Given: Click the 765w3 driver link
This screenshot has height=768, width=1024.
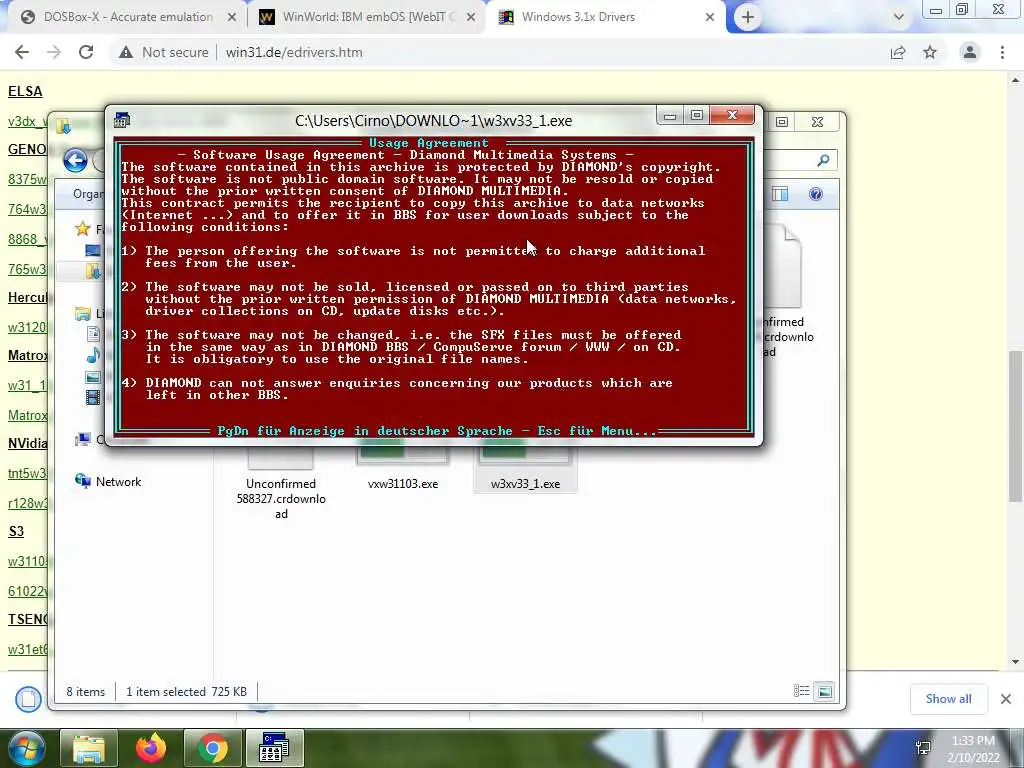Looking at the screenshot, I should (27, 269).
